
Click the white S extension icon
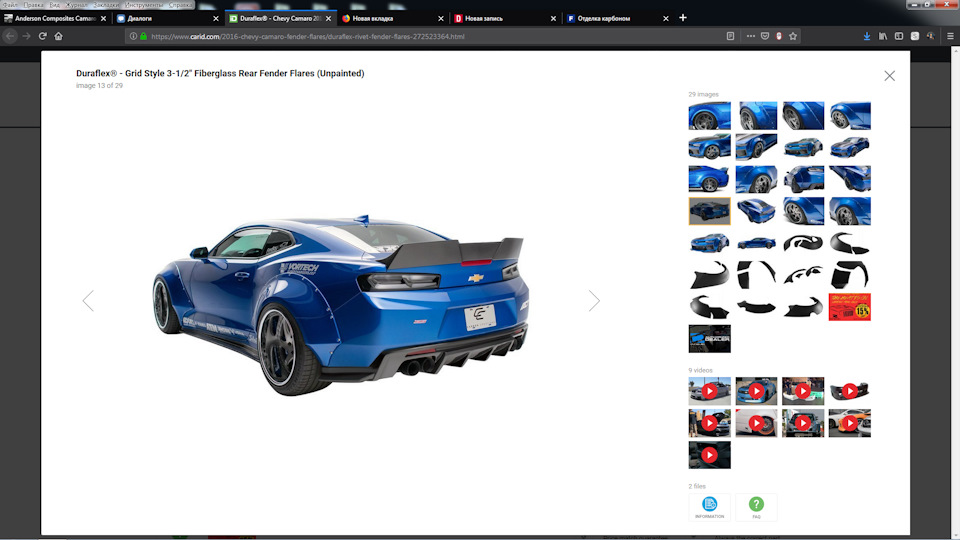[x=915, y=36]
